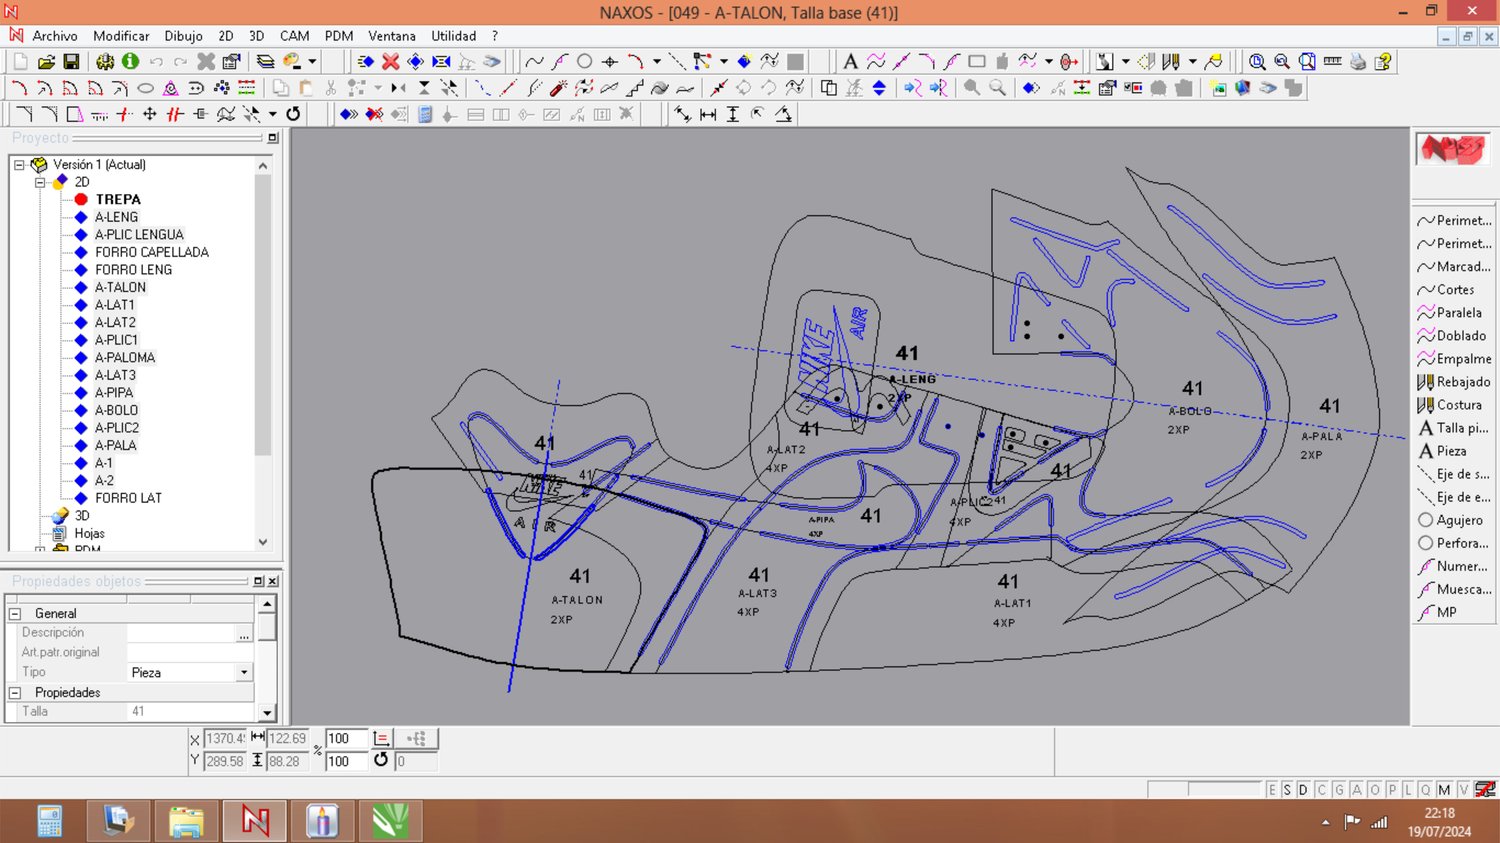The width and height of the screenshot is (1500, 843).
Task: Open dropdown arrow beside the pencils icon
Action: click(1193, 62)
